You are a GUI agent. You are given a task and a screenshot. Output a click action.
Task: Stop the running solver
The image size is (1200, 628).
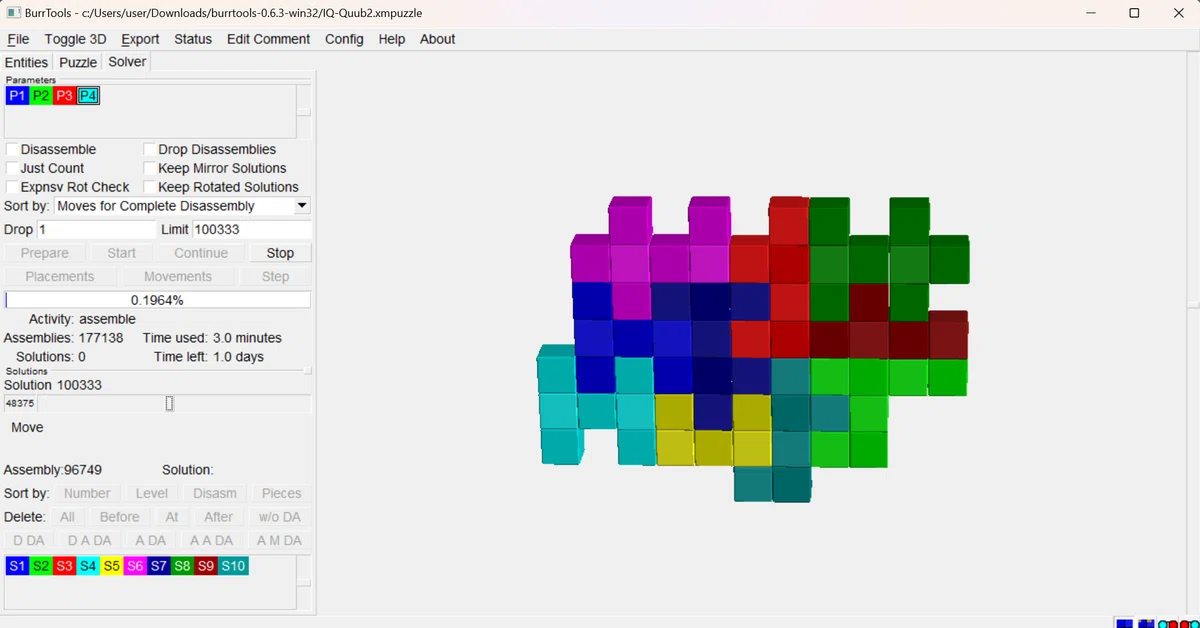tap(280, 253)
